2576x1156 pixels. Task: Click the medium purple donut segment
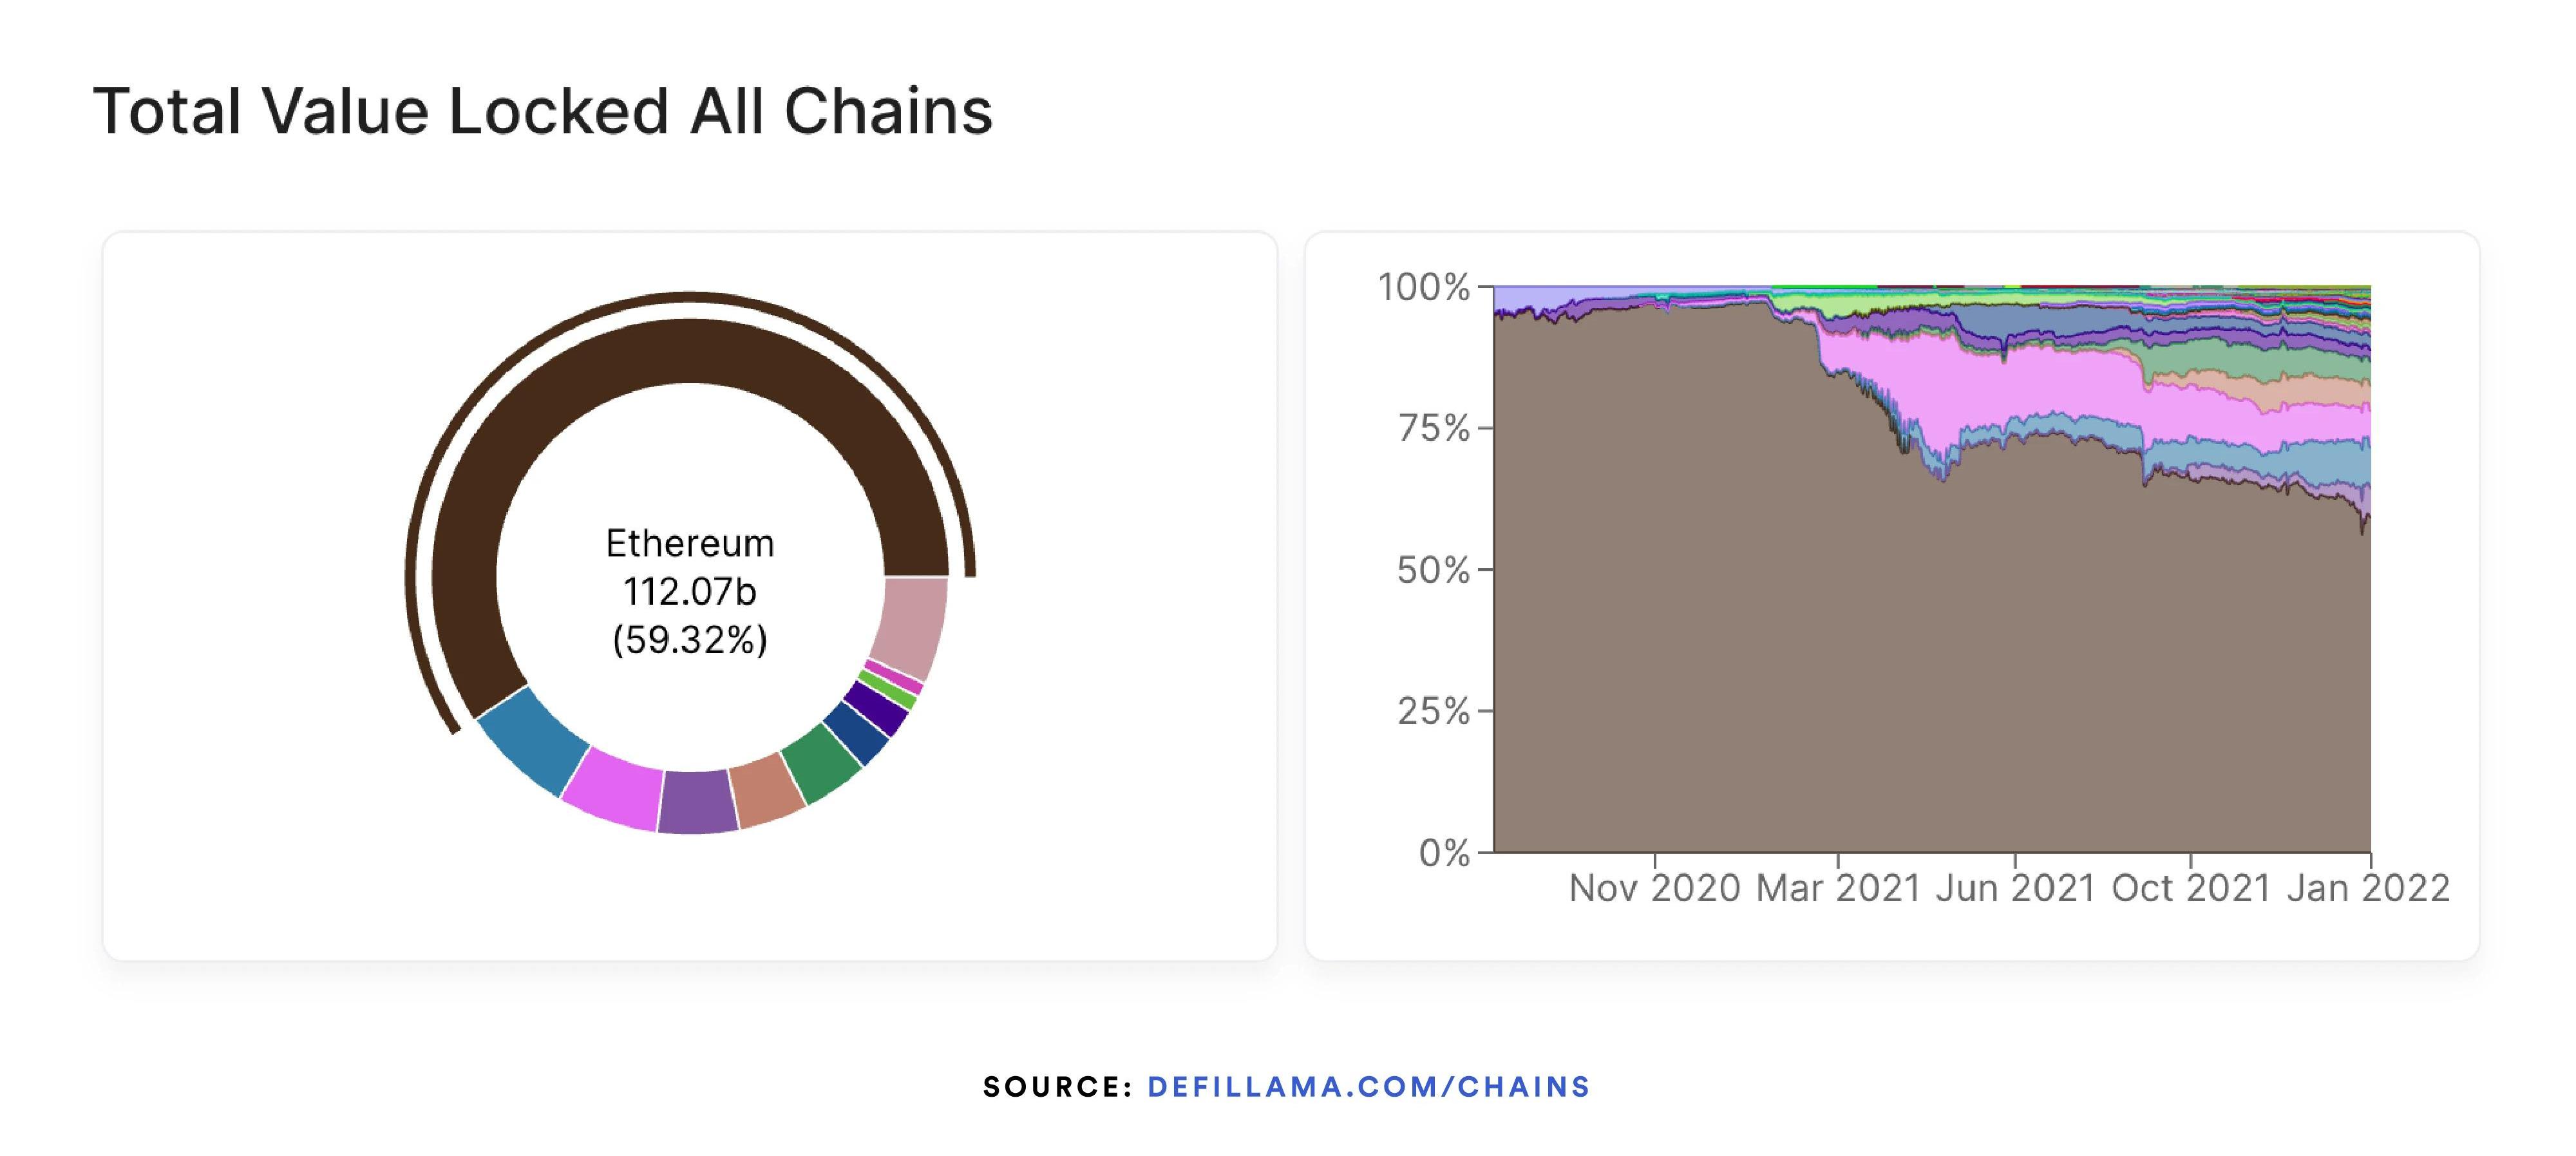pos(698,801)
